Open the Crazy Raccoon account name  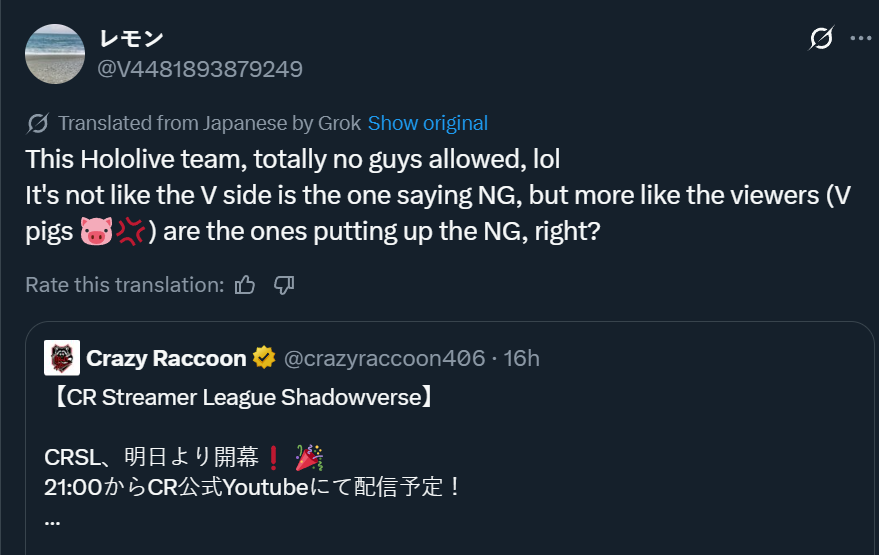166,358
